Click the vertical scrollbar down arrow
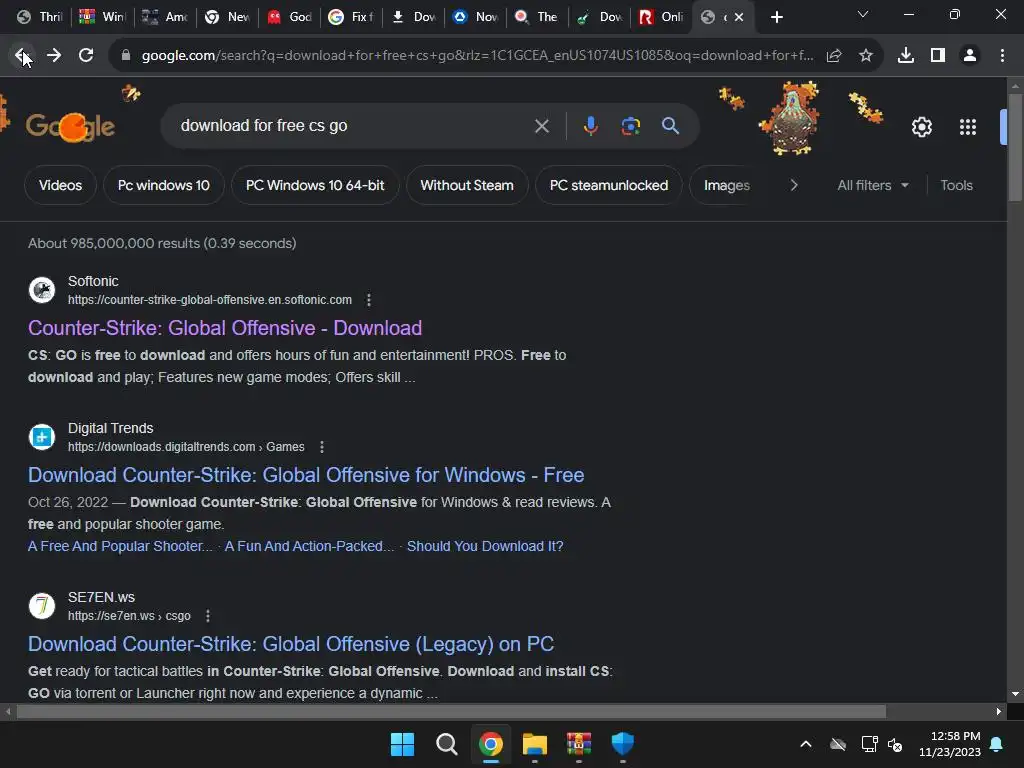This screenshot has height=768, width=1024. pos(1015,694)
